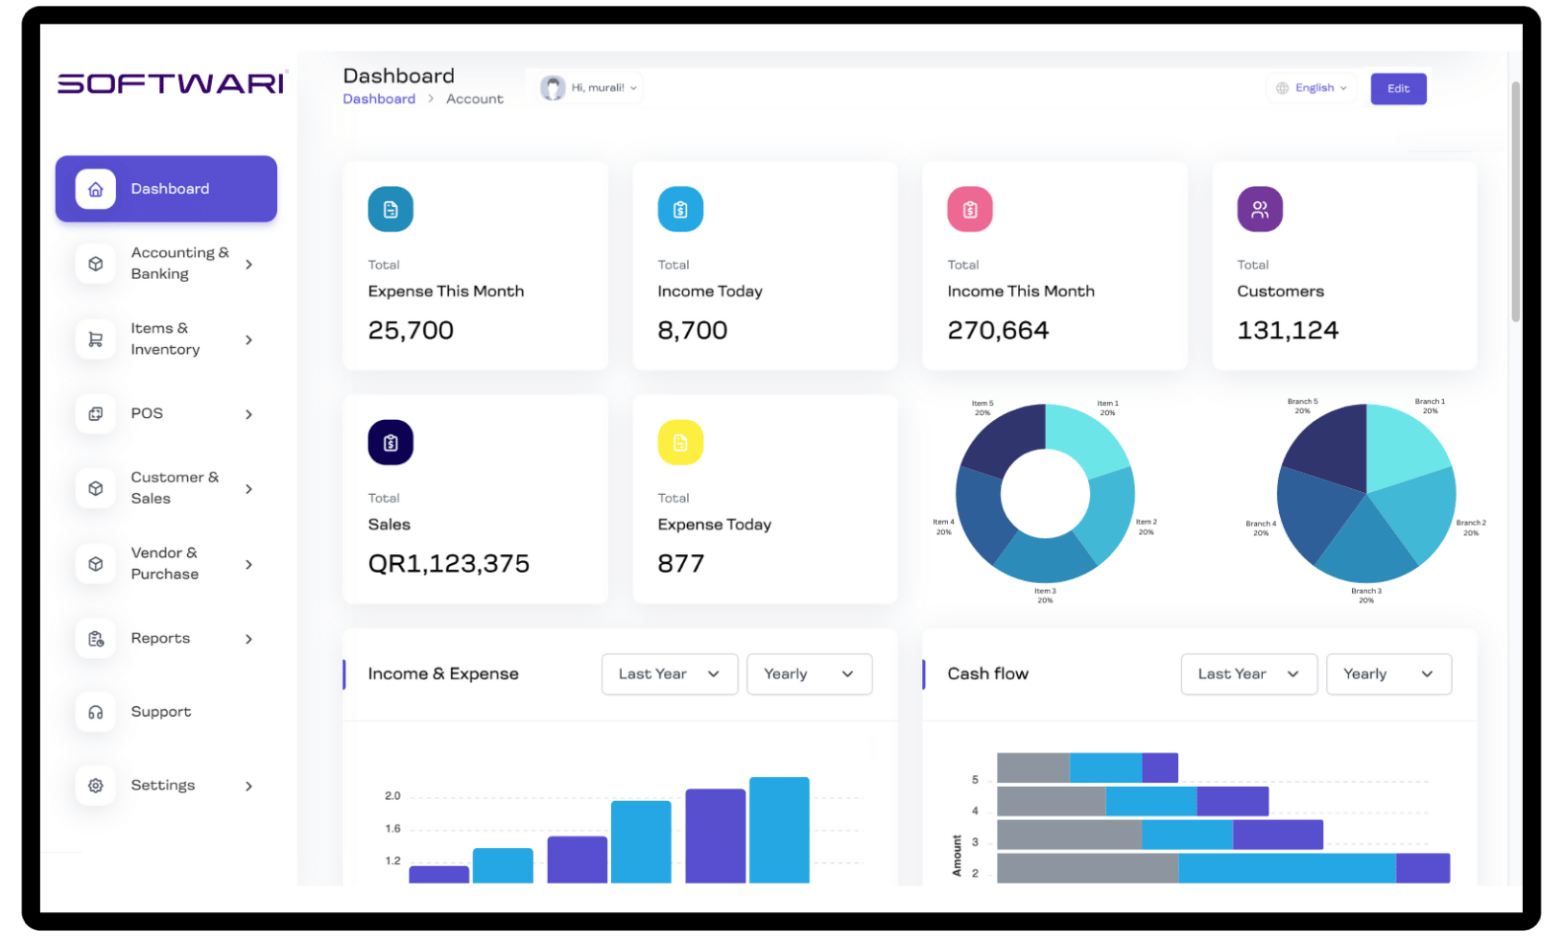This screenshot has height=938, width=1563.
Task: Click the Customers total 131,124
Action: [1287, 331]
